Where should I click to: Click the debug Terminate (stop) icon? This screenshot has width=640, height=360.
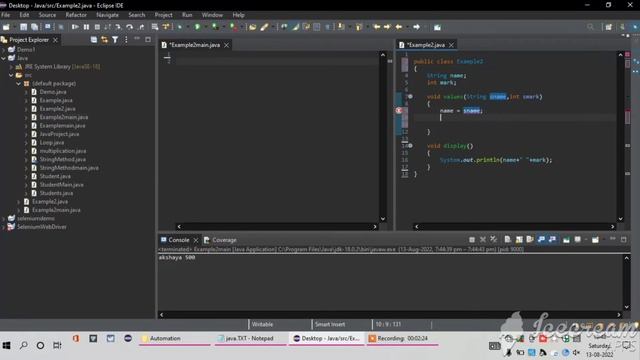click(97, 27)
